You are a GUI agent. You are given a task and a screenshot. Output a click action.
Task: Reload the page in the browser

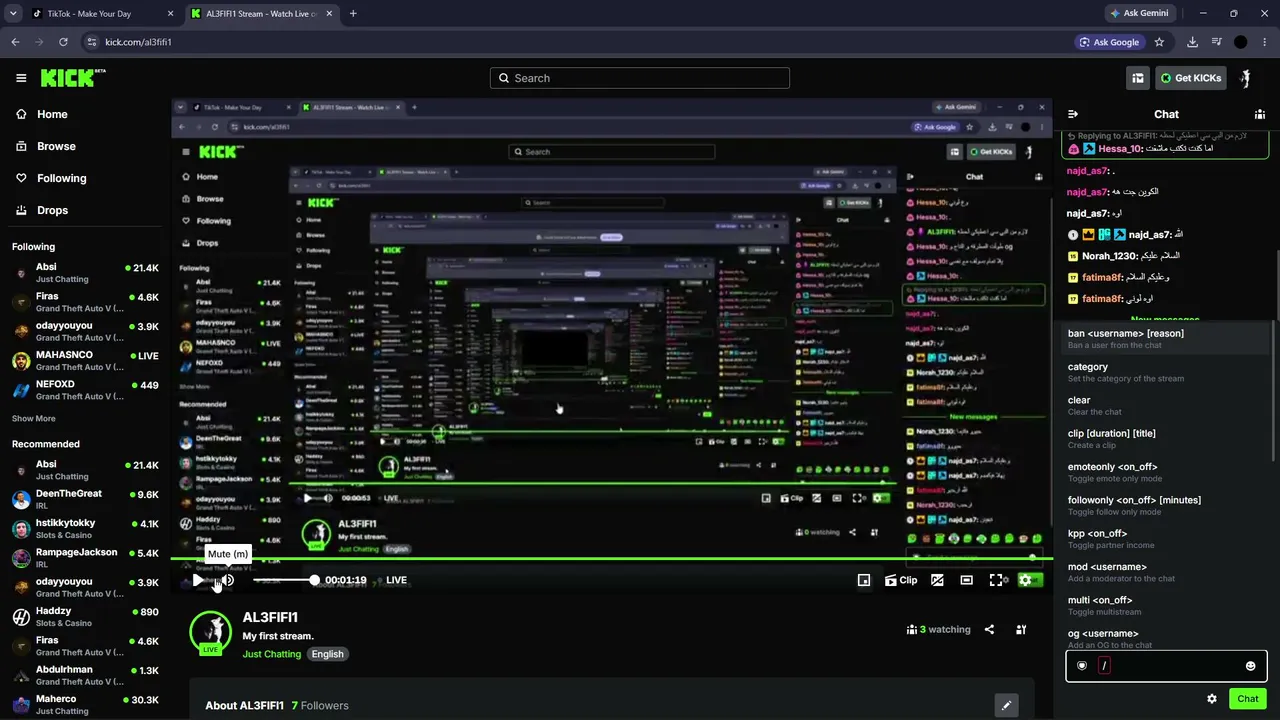[63, 42]
